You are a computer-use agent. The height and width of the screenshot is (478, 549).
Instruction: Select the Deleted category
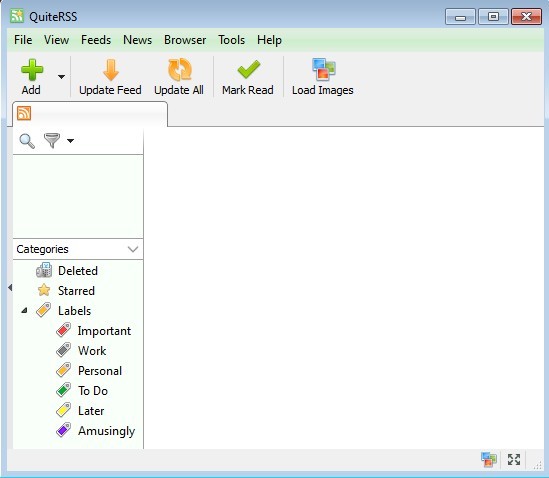click(78, 271)
